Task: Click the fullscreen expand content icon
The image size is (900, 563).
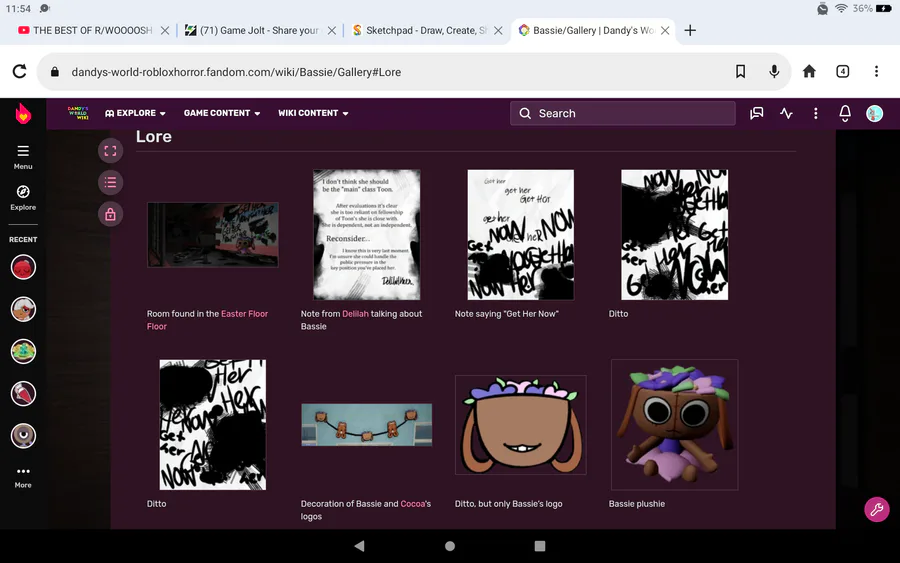Action: point(110,151)
